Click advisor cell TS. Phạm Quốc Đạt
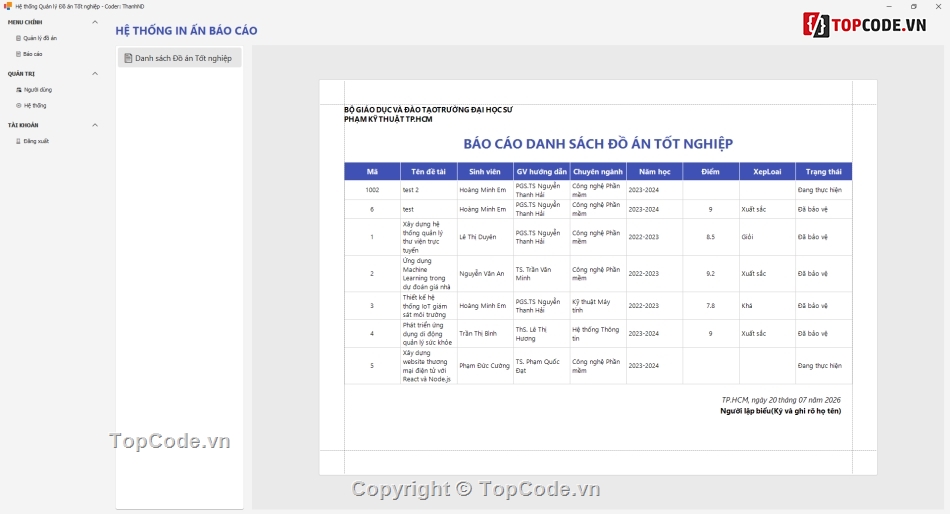This screenshot has width=950, height=514. point(542,366)
